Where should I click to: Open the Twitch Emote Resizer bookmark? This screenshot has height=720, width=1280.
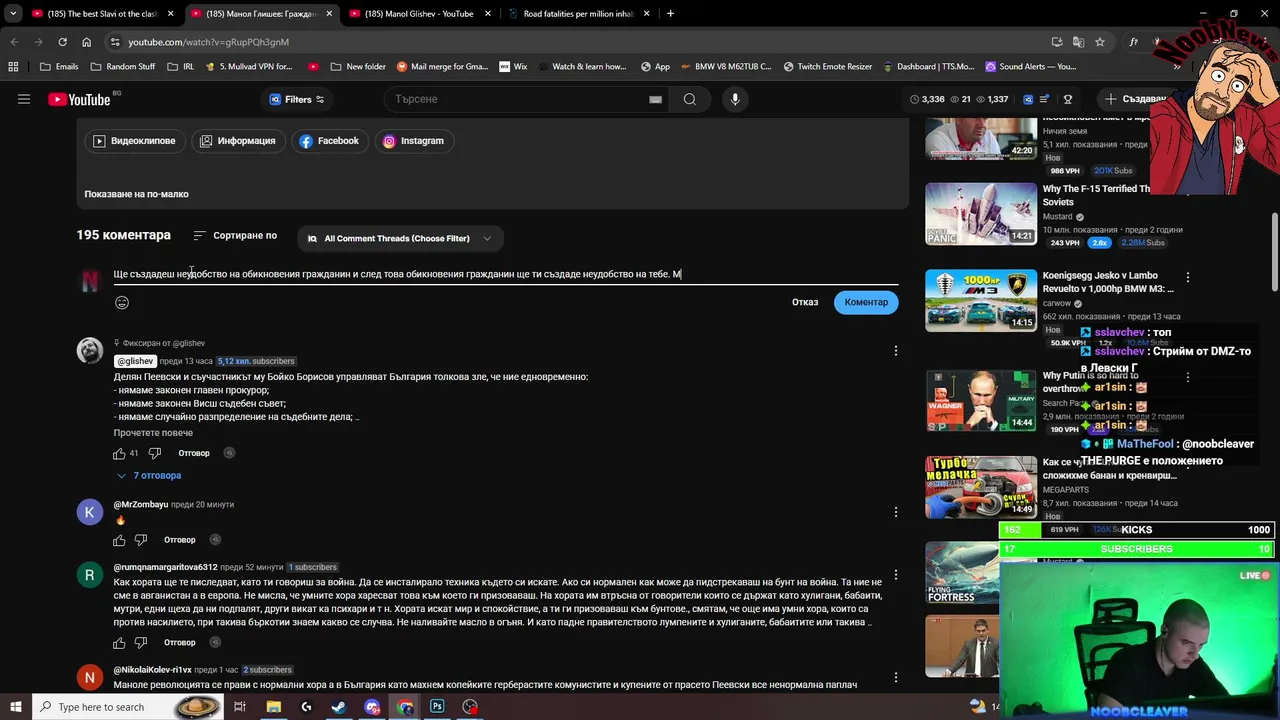click(828, 67)
